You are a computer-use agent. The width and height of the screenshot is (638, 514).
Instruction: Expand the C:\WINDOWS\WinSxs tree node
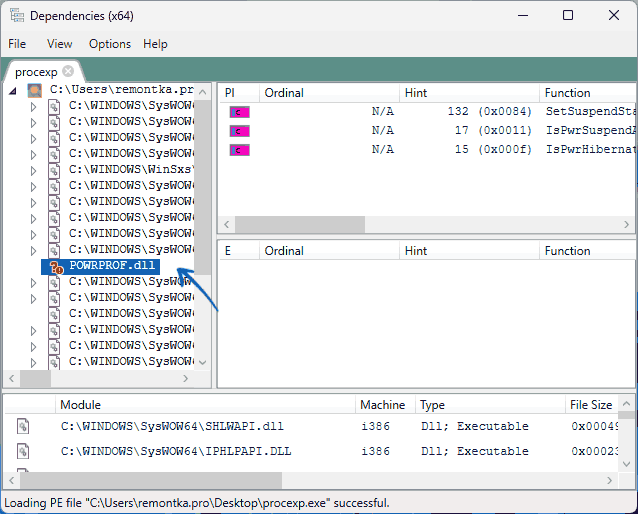[x=33, y=171]
